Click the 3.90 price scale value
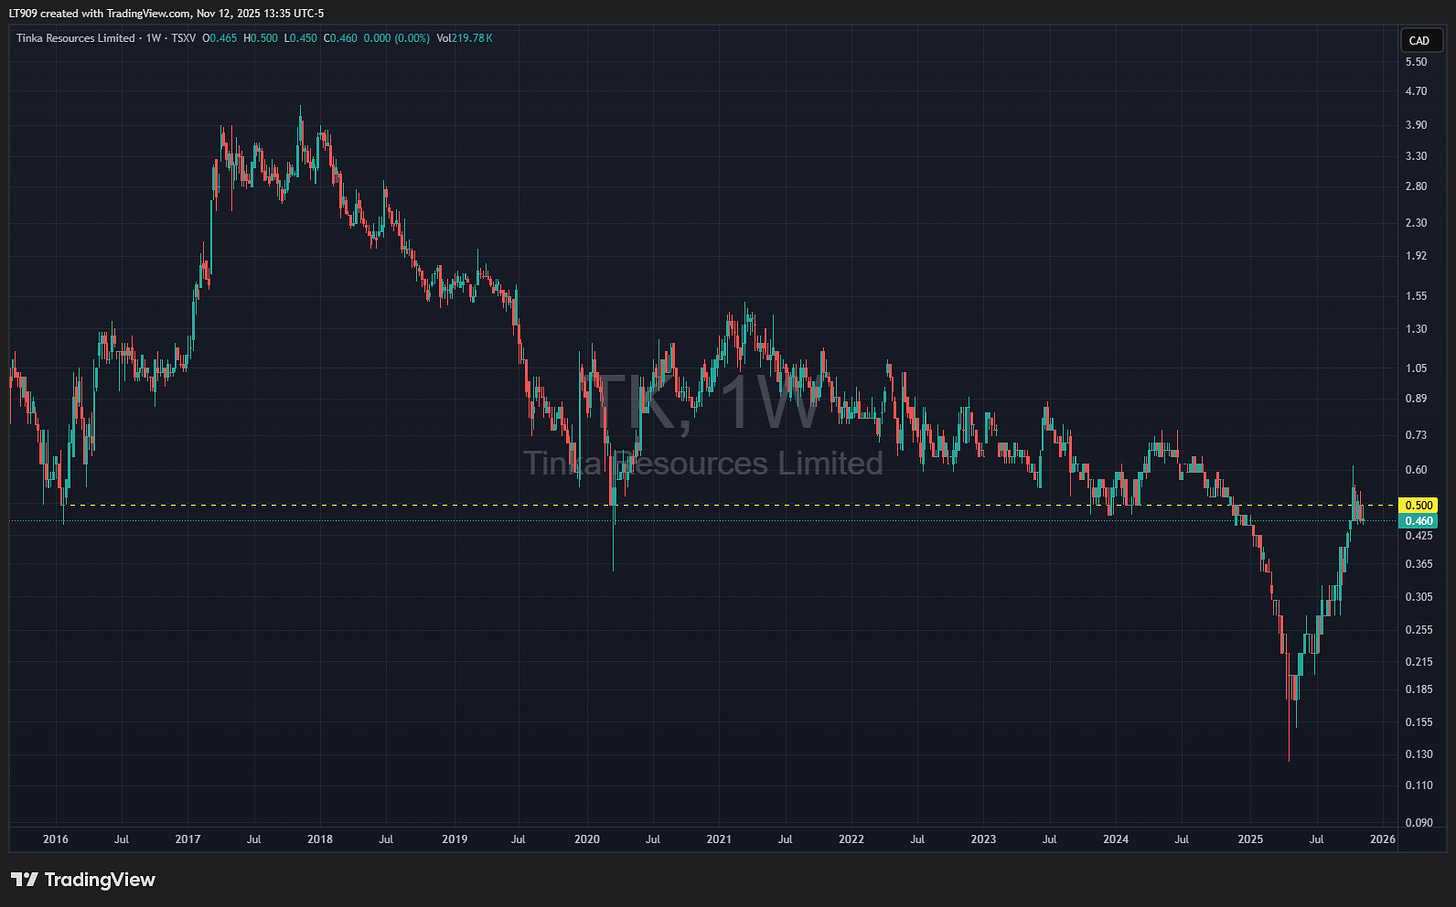Viewport: 1456px width, 907px height. 1416,125
